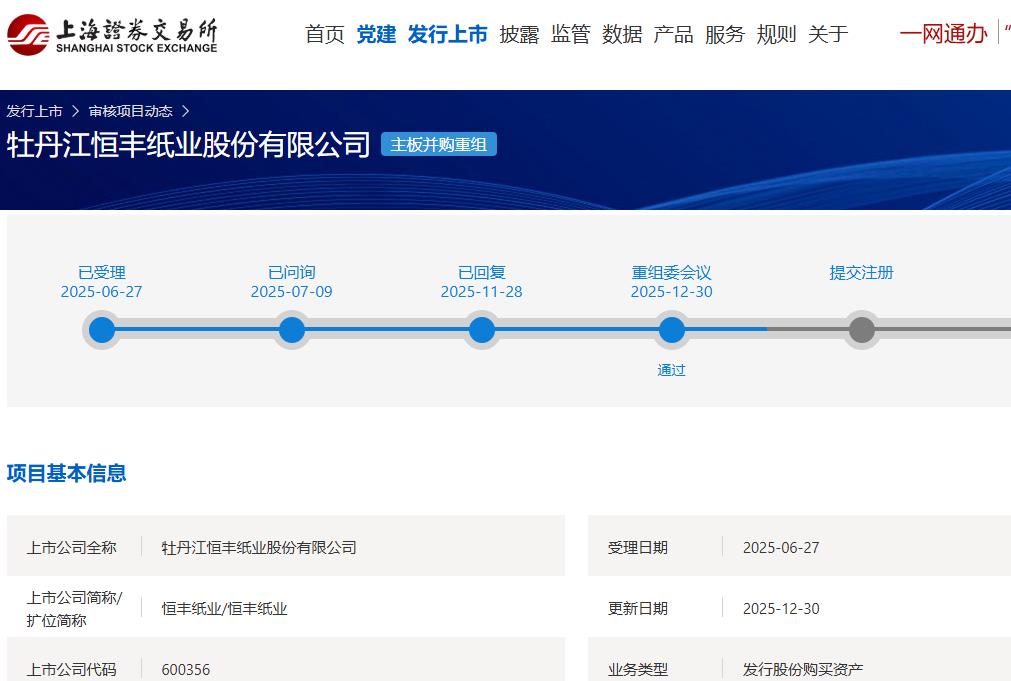Open the 党建 navigation menu
The width and height of the screenshot is (1011, 681).
(x=376, y=35)
